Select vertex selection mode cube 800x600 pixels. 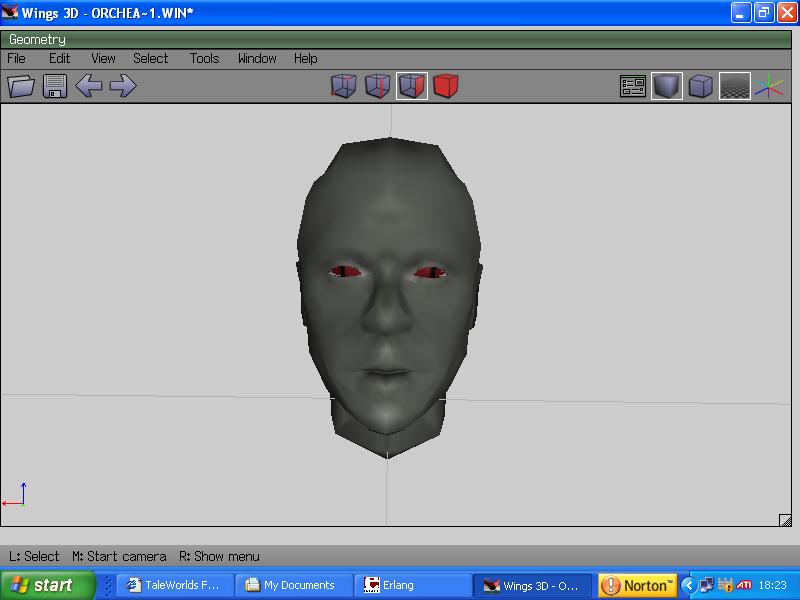pyautogui.click(x=343, y=87)
